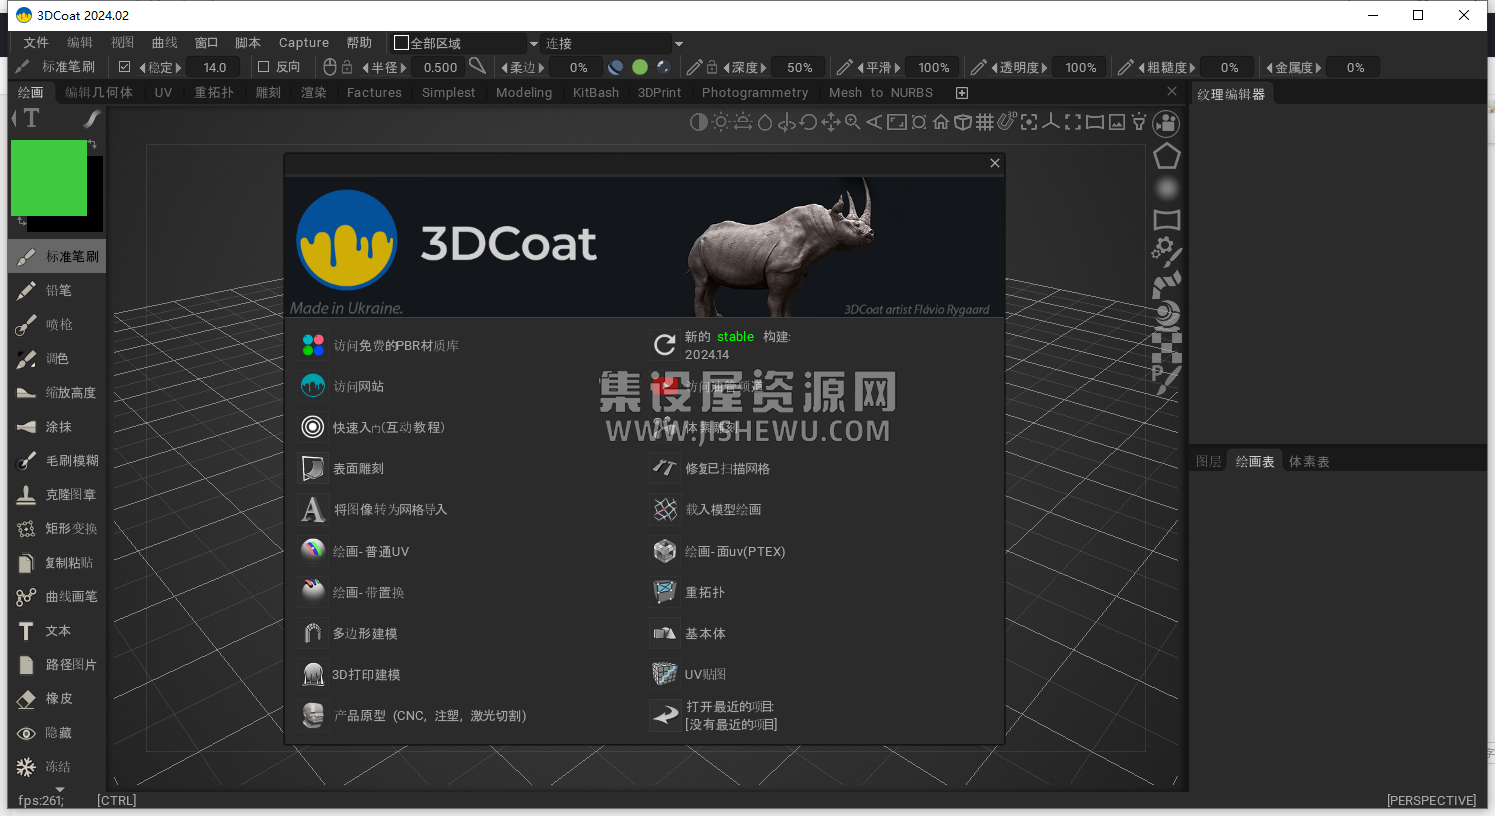Image resolution: width=1495 pixels, height=816 pixels.
Task: Toggle the 全部区域 checkbox
Action: [401, 43]
